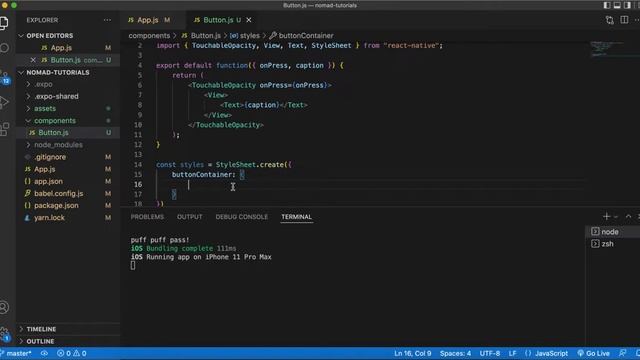Collapse the Open Editors section
The image size is (640, 360).
68,36
